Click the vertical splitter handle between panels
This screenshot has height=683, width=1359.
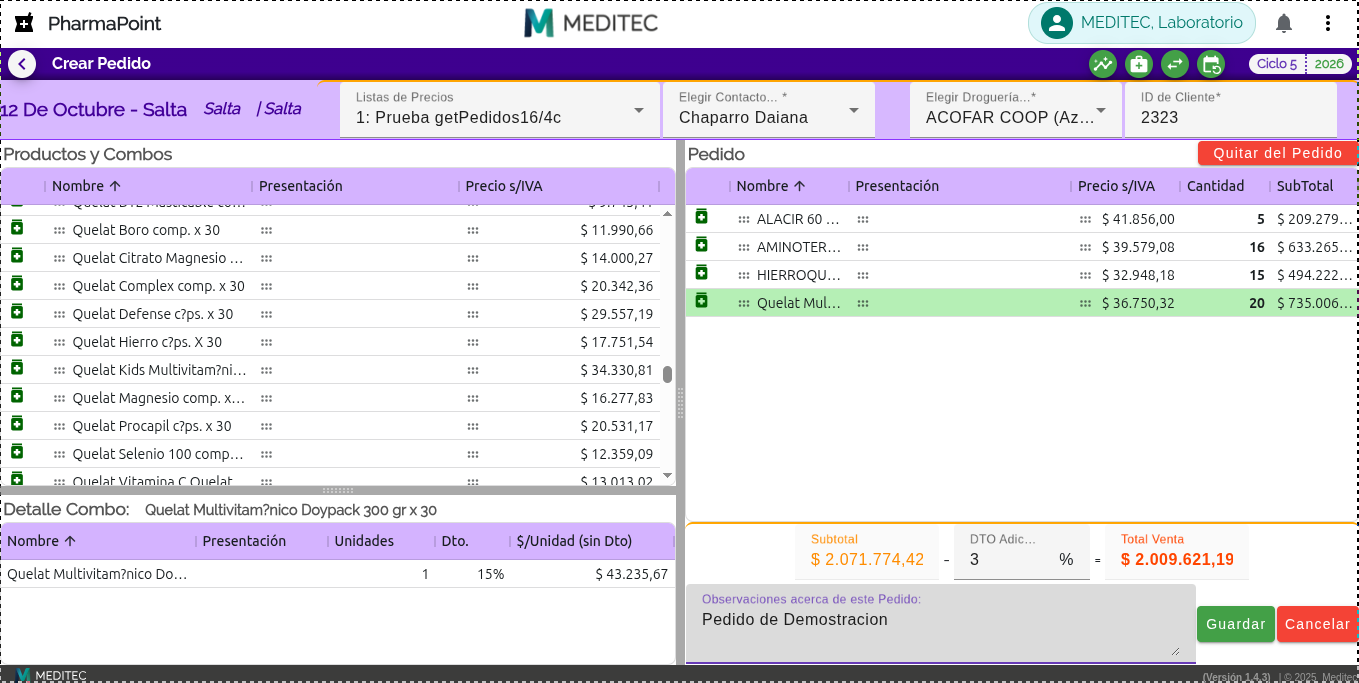click(x=681, y=403)
